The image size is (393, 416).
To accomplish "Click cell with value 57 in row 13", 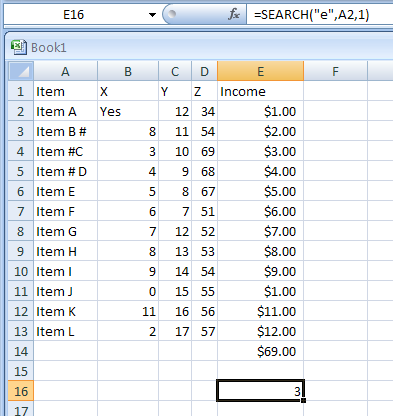I will pos(204,331).
